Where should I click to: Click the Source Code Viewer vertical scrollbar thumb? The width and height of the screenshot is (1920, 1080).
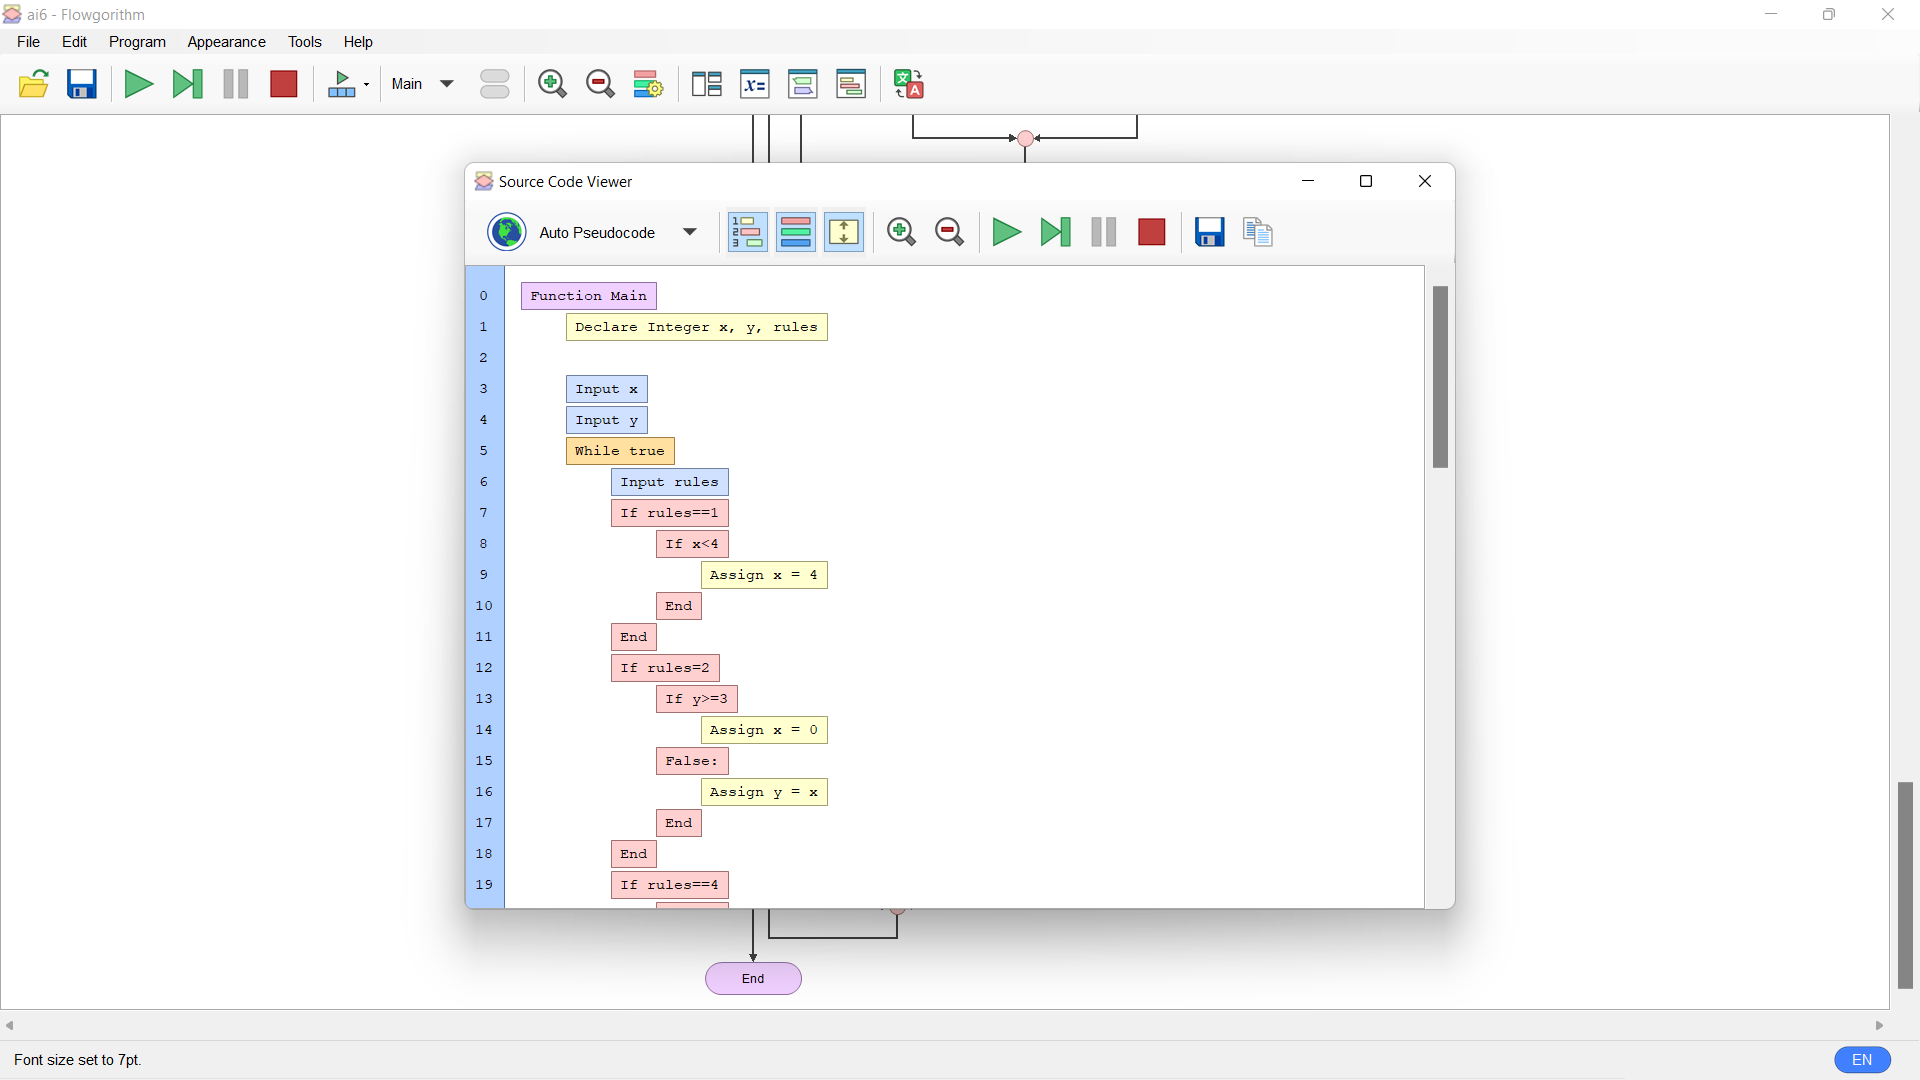tap(1440, 377)
